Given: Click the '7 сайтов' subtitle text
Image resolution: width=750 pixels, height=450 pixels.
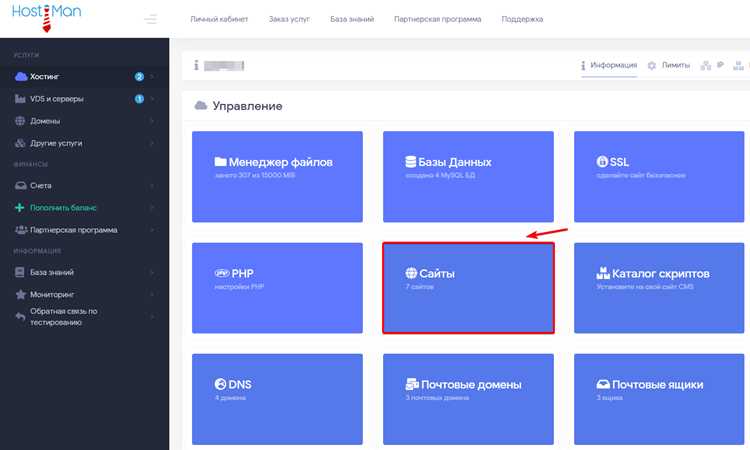Looking at the screenshot, I should point(419,287).
